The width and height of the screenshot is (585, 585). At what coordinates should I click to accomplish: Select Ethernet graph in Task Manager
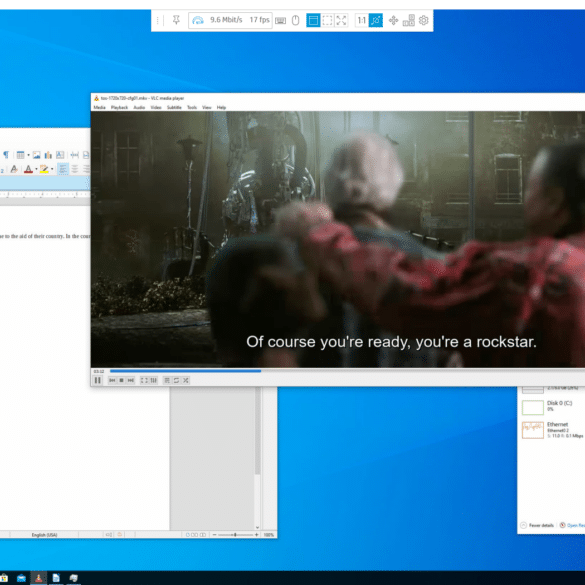(533, 430)
